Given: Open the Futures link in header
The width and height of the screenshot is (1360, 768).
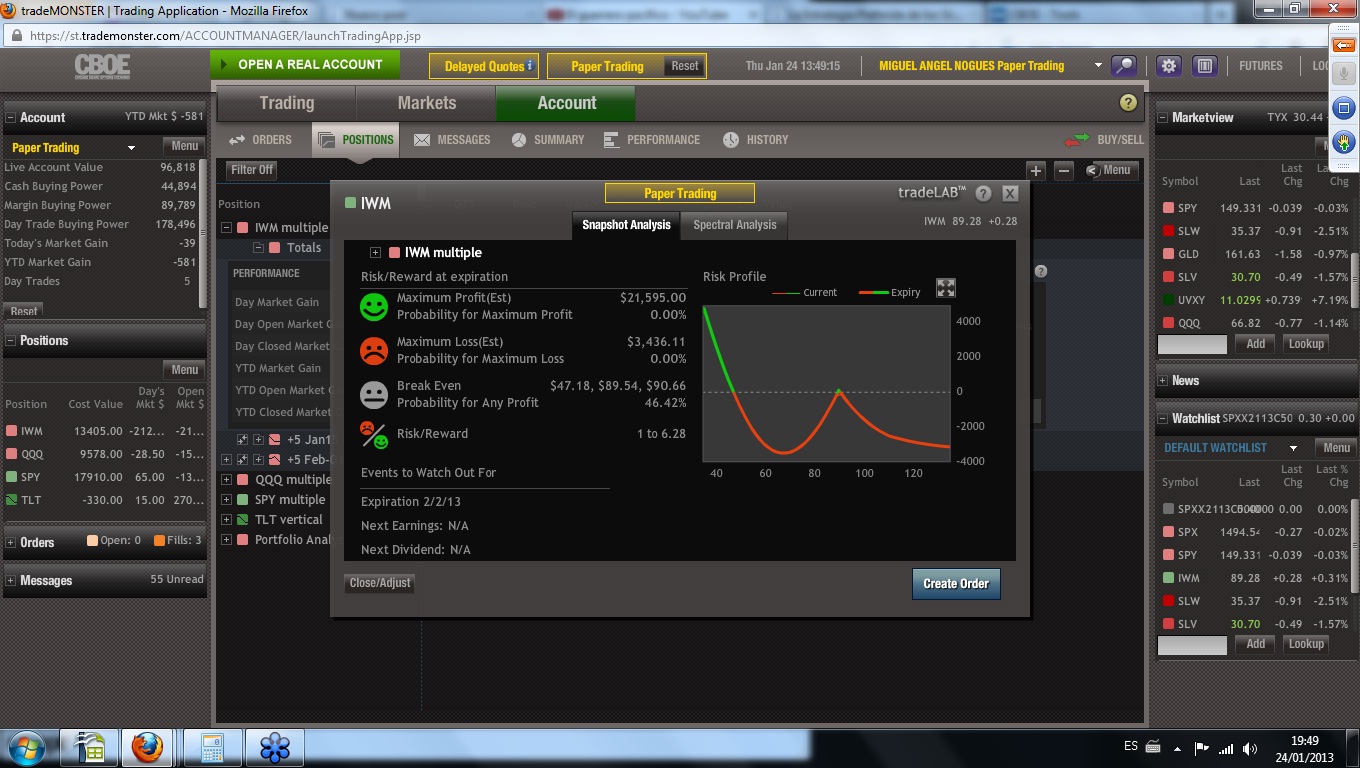Looking at the screenshot, I should [1260, 66].
